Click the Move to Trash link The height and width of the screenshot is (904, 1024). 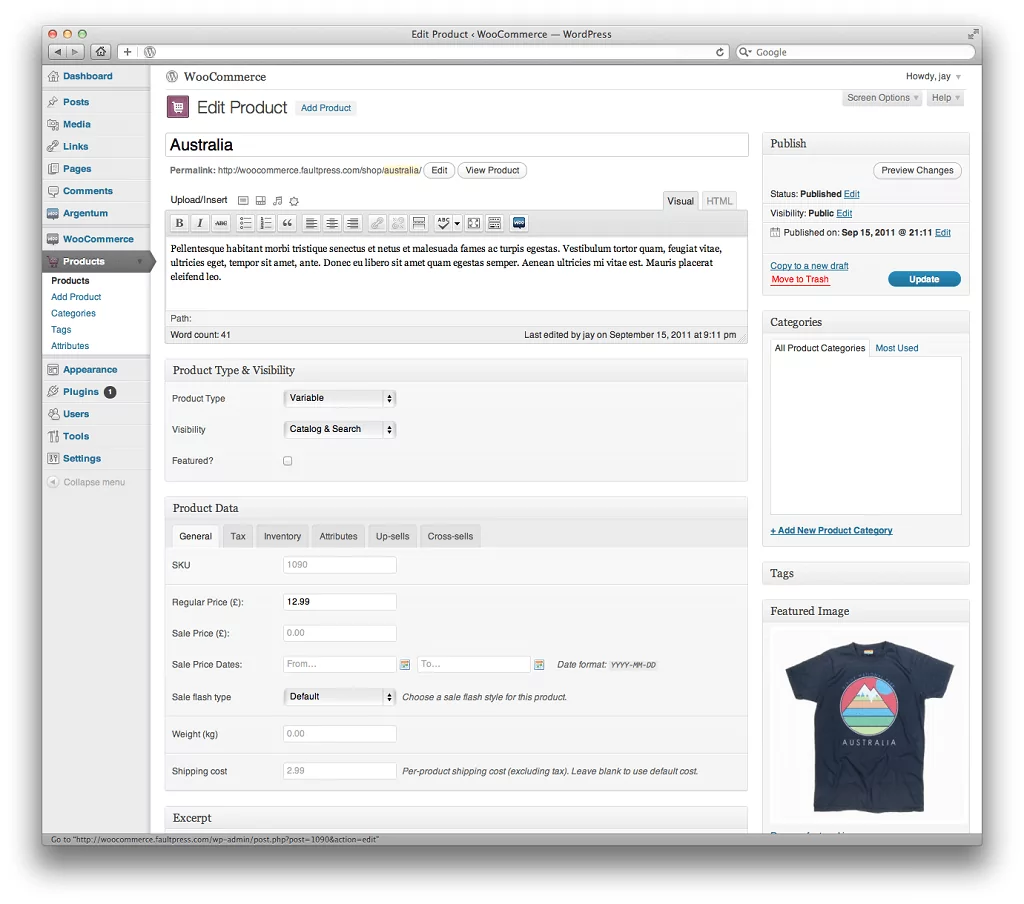pyautogui.click(x=800, y=280)
